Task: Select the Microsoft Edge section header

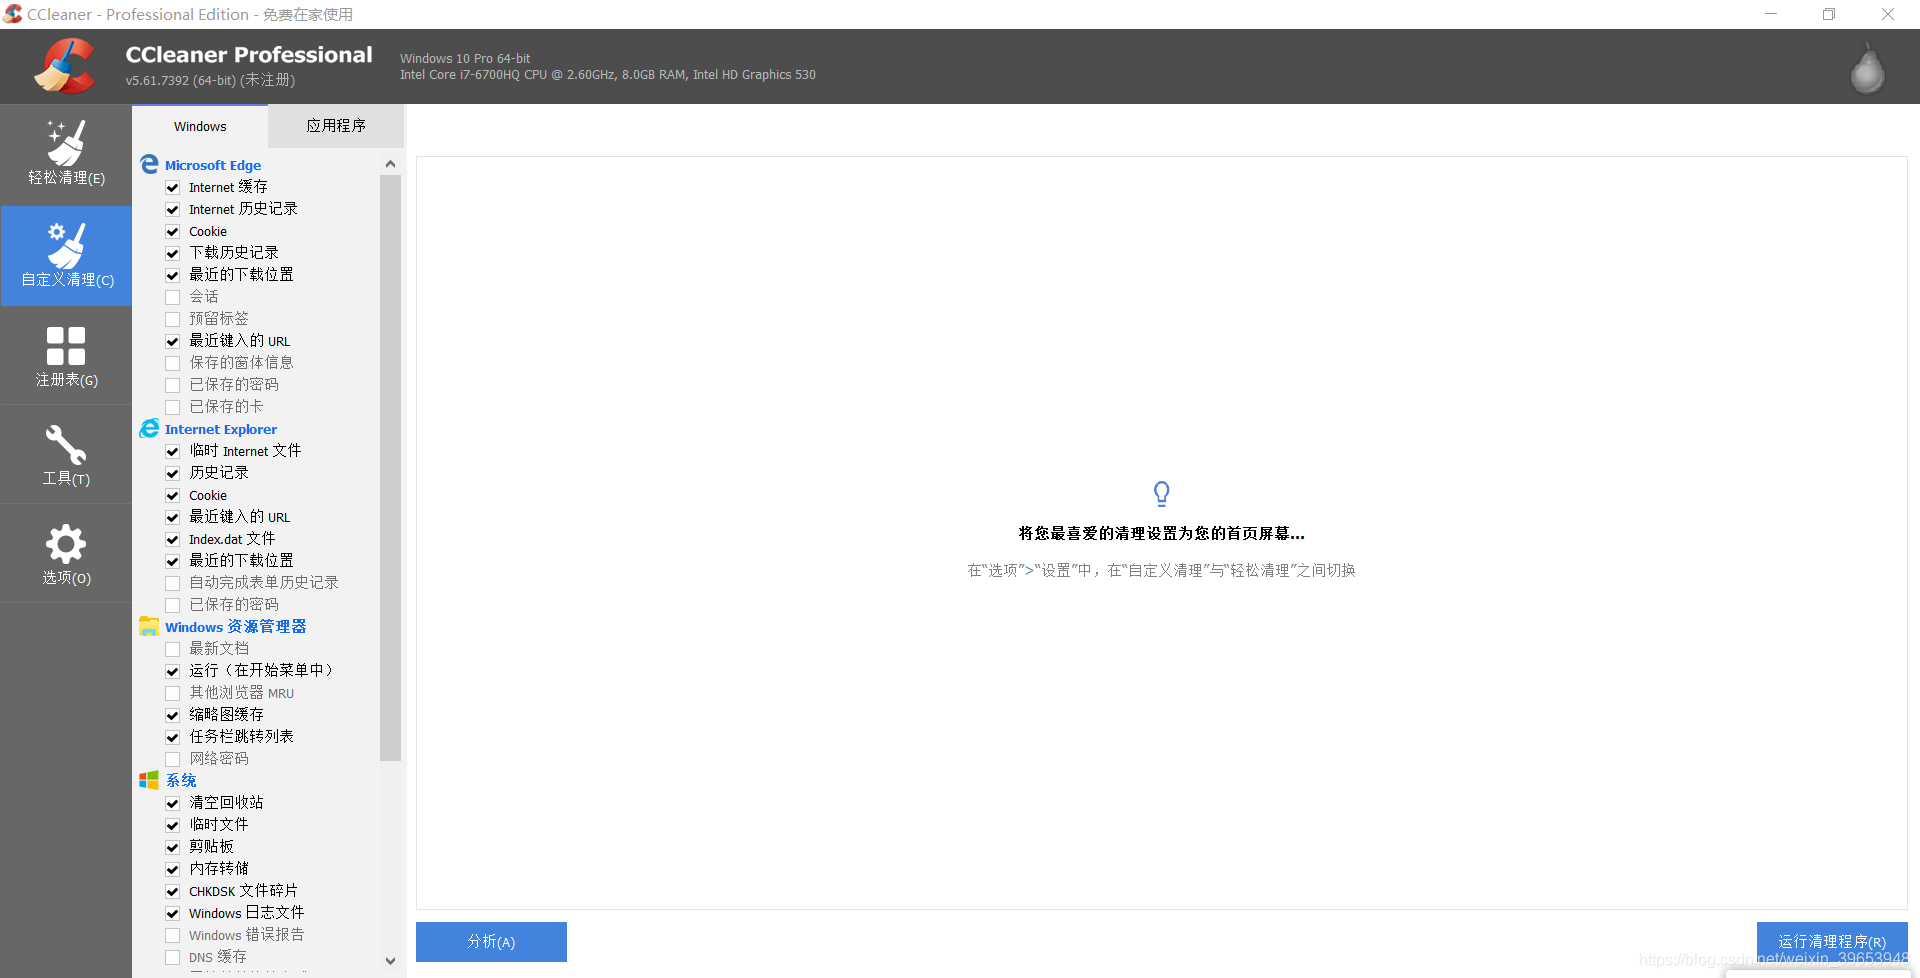Action: pos(213,165)
